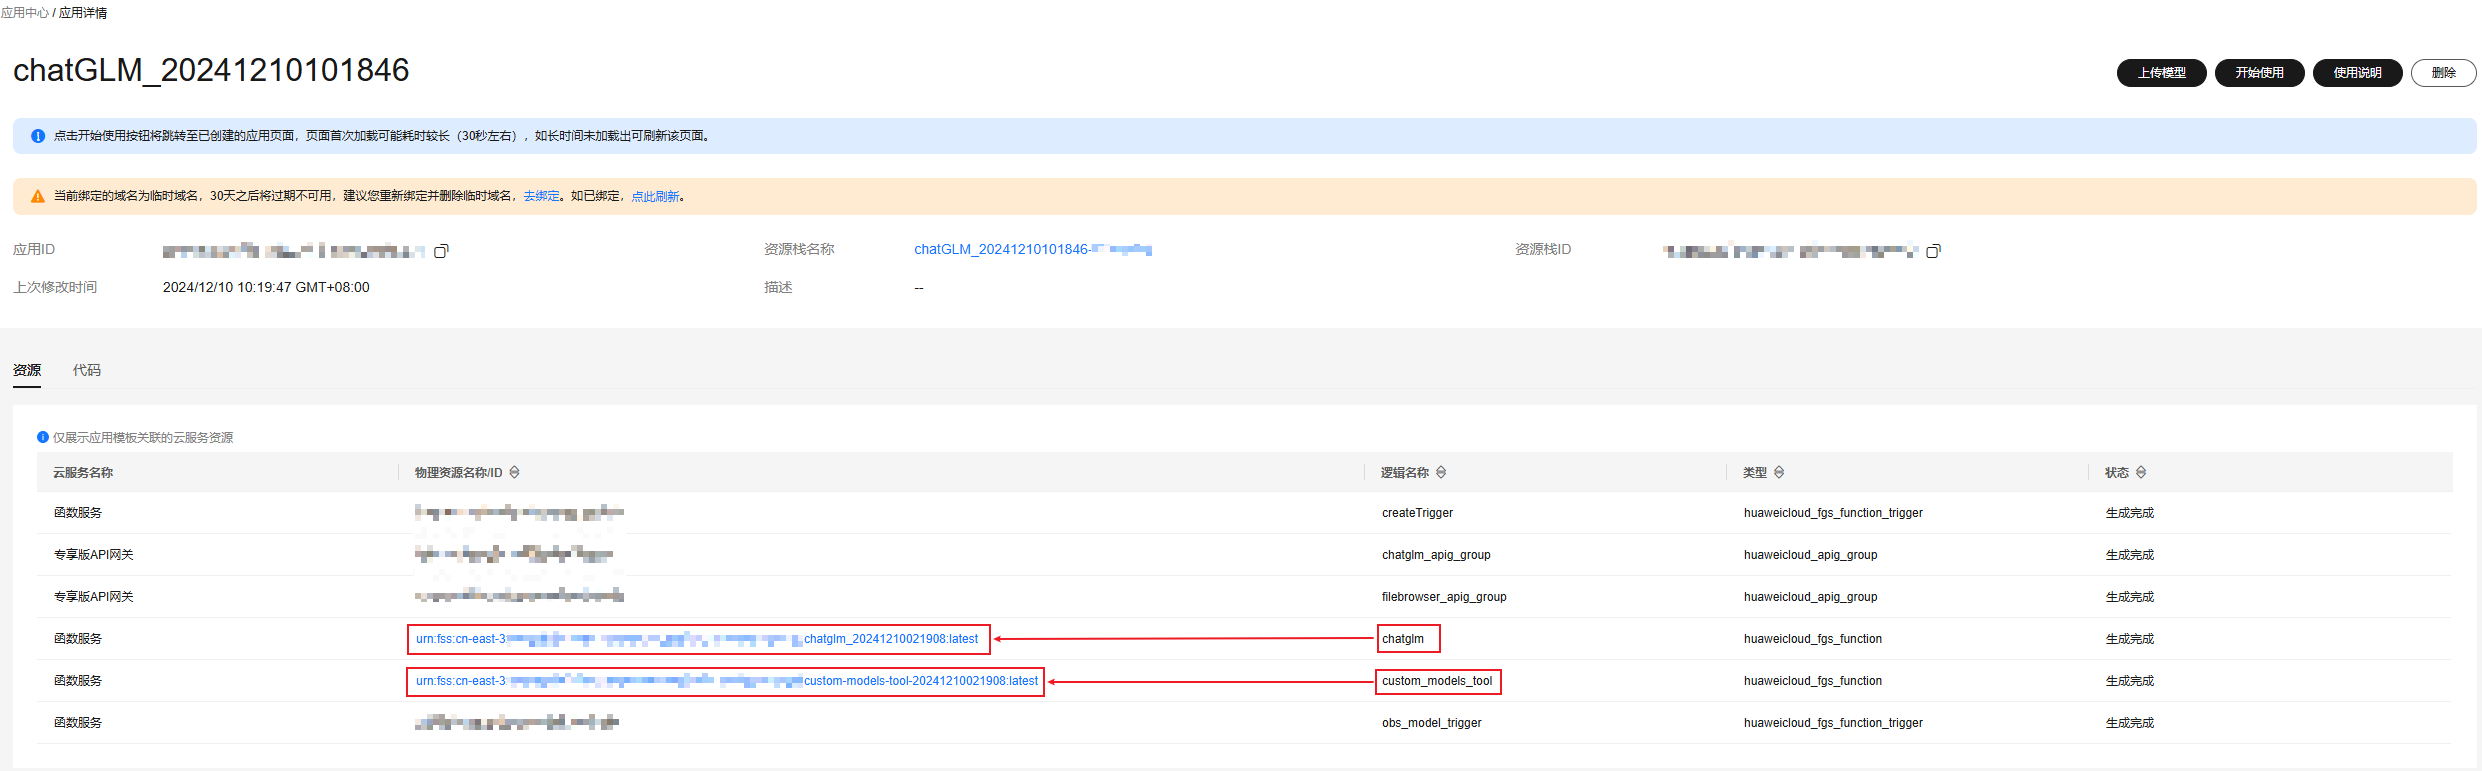The image size is (2482, 771).
Task: Sort by 物理资源名称/ID column
Action: [x=515, y=473]
